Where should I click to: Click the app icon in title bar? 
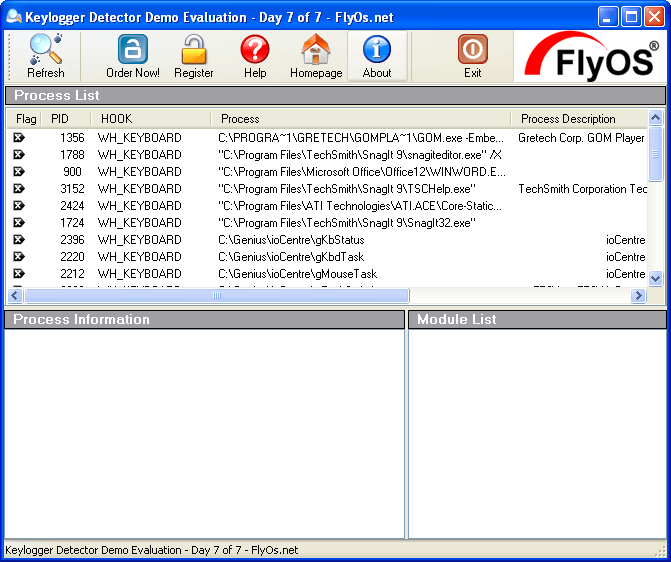14,17
